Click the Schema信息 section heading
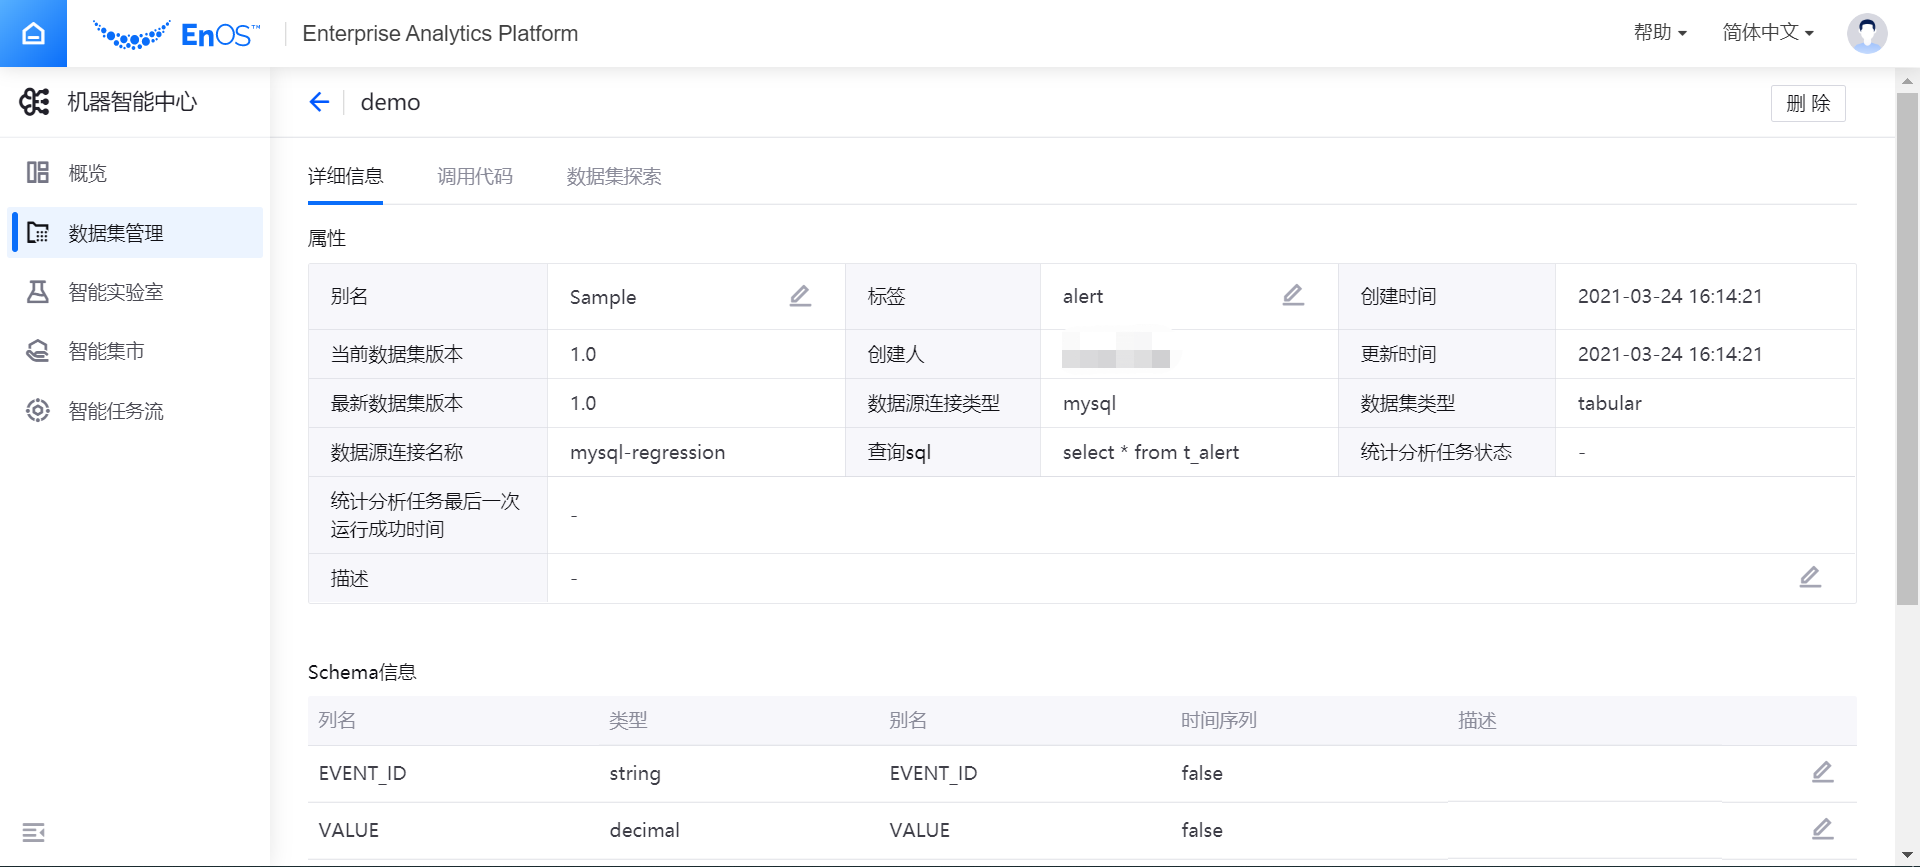This screenshot has width=1920, height=867. coord(362,672)
